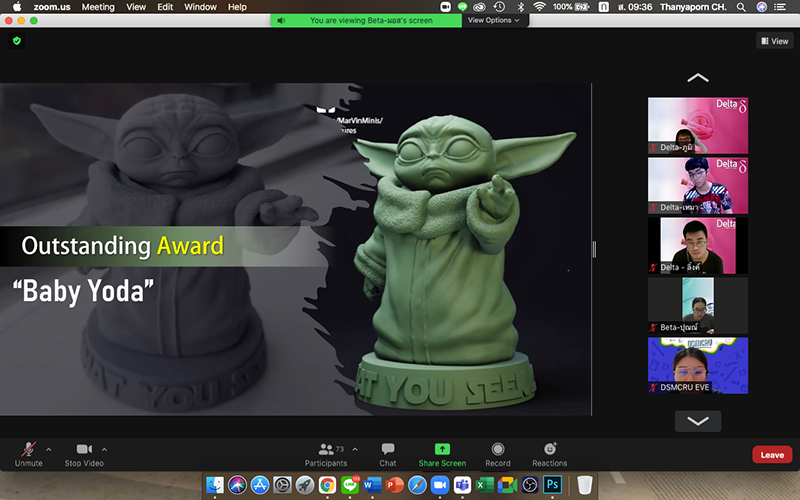Click the Siri menu bar icon
Screen dimensions: 800x500
pyautogui.click(x=762, y=7)
